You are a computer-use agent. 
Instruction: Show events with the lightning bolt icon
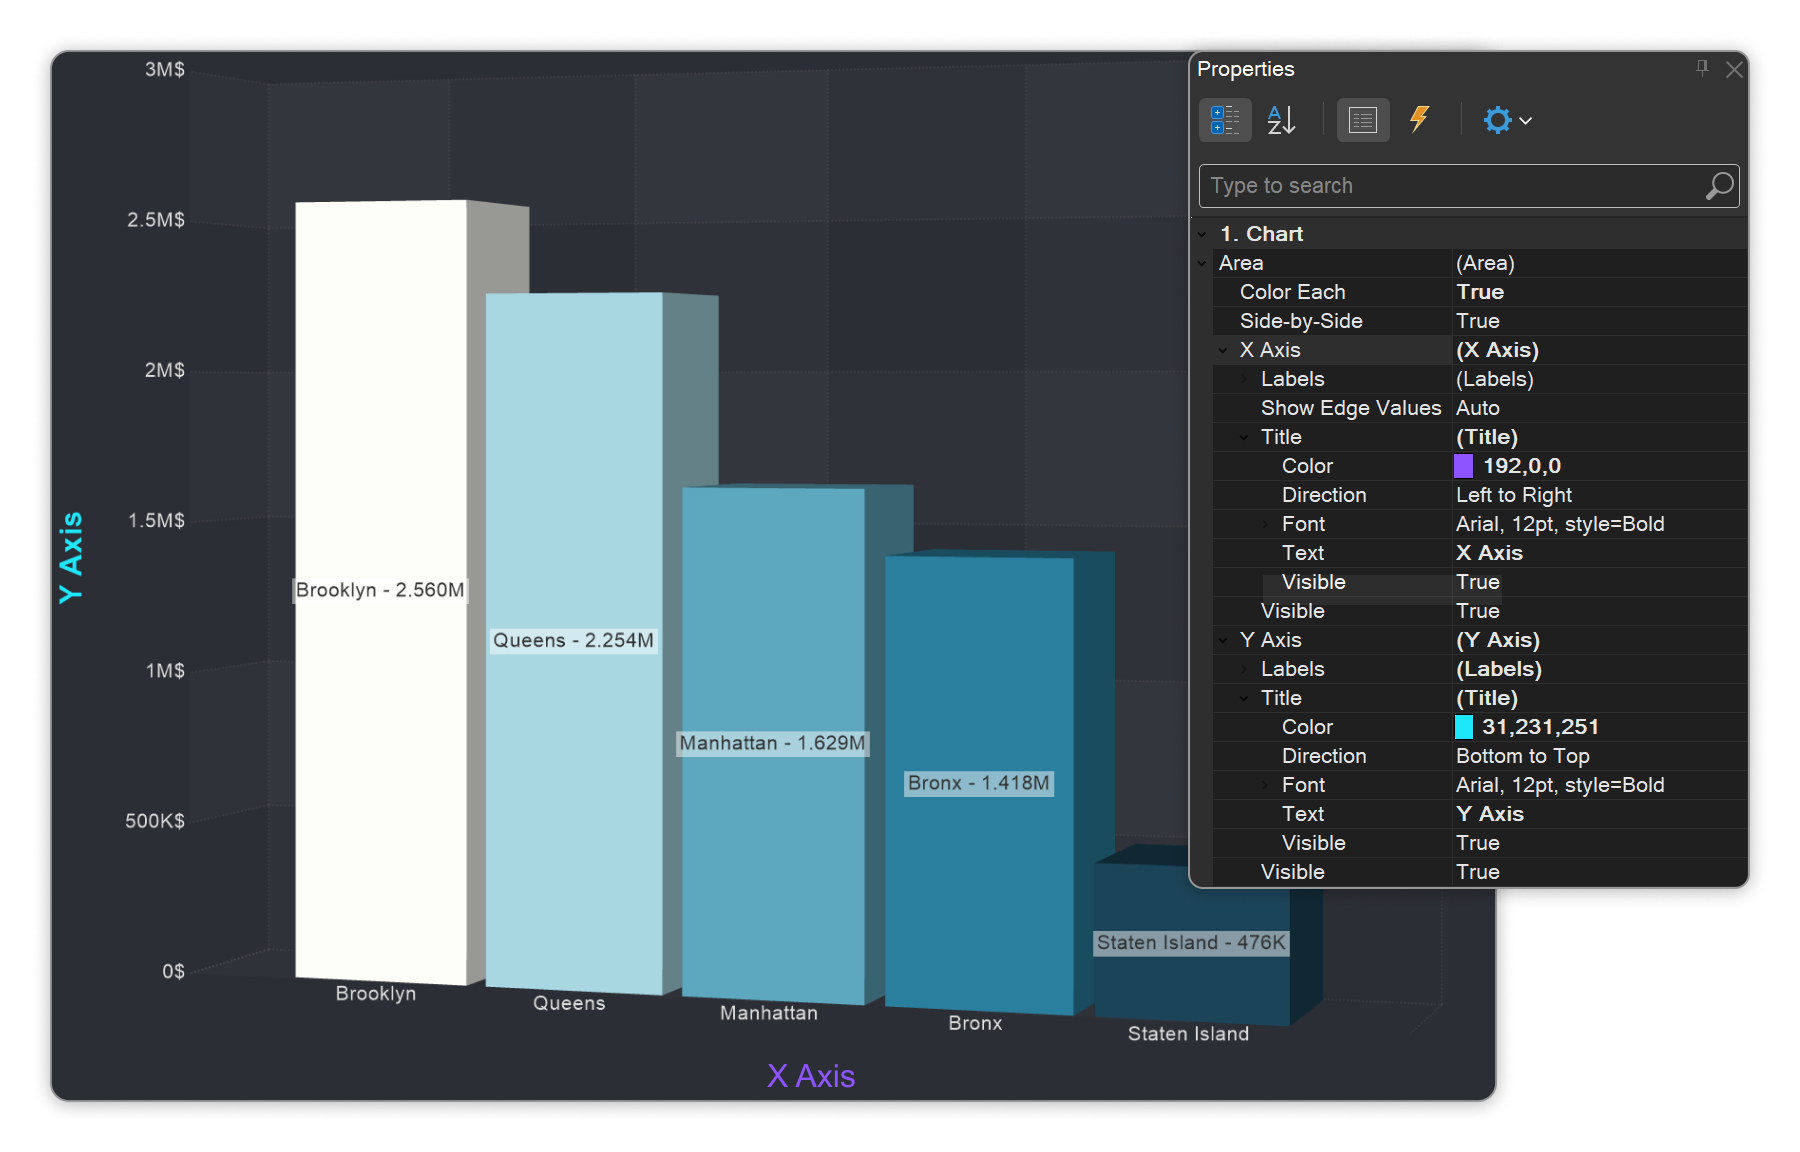point(1419,120)
